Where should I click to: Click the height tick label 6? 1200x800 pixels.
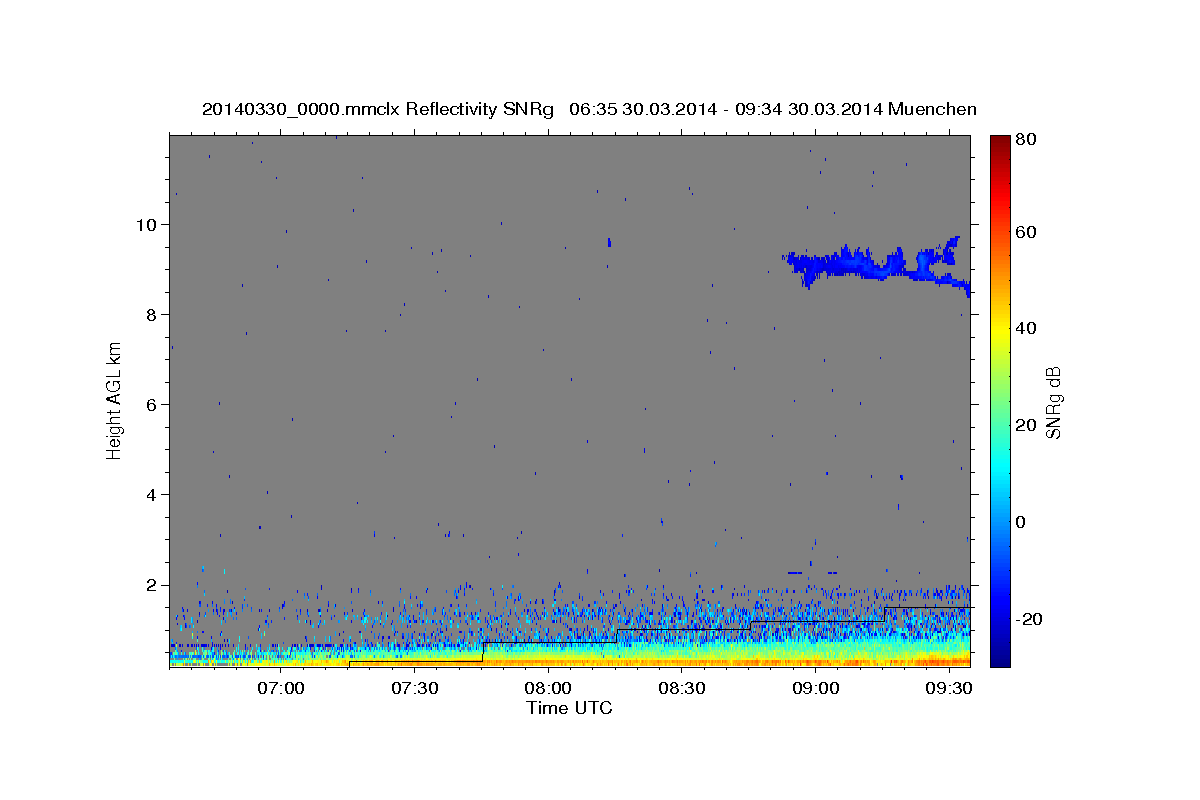151,404
